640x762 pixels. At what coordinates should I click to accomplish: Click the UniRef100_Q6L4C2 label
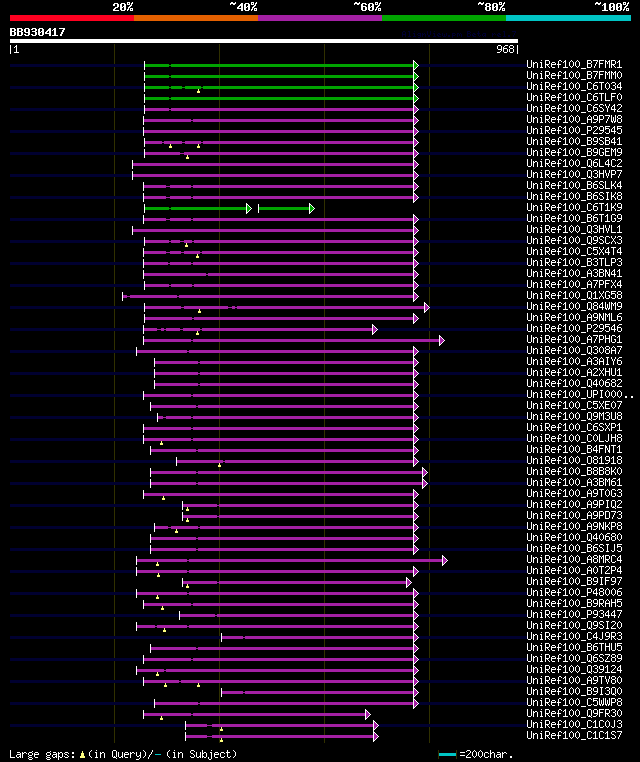pos(574,163)
